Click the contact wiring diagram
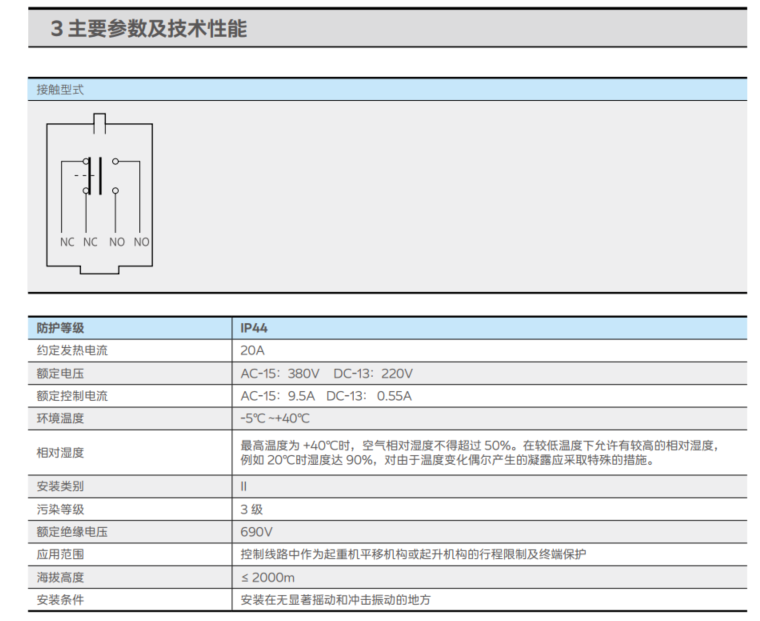This screenshot has height=621, width=760. coord(99,193)
